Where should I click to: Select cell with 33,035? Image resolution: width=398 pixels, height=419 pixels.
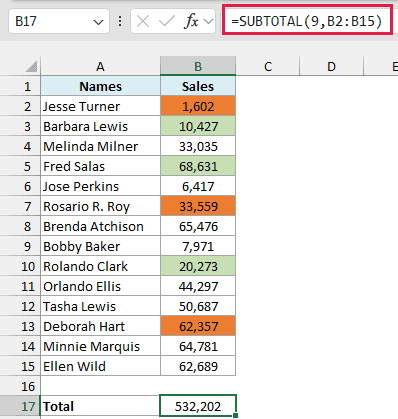(198, 146)
